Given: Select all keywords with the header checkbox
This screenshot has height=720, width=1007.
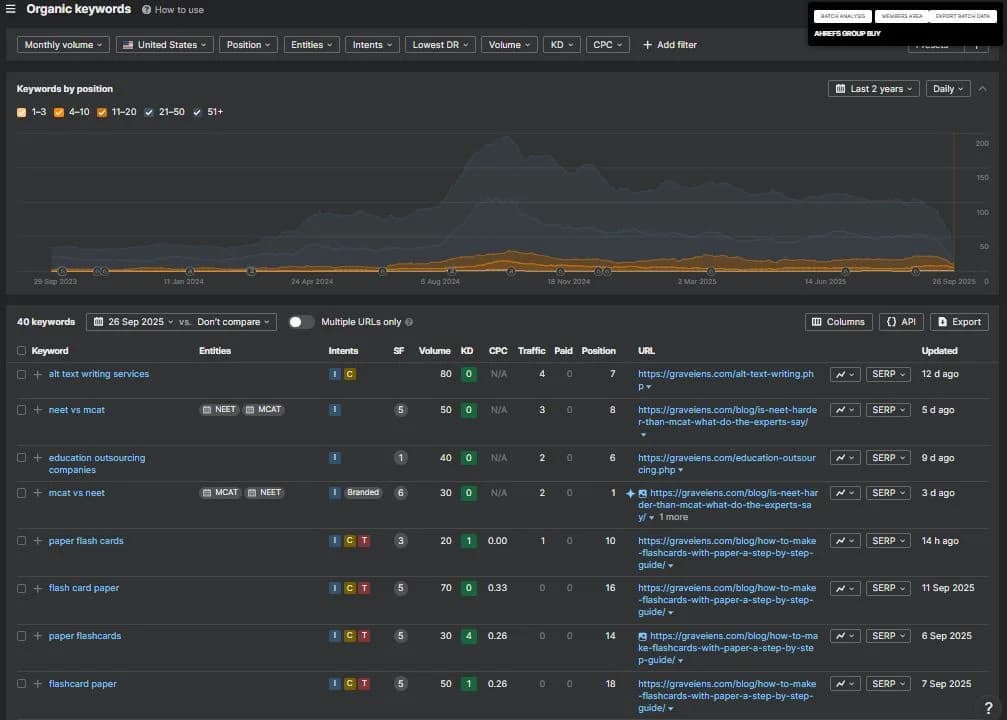Looking at the screenshot, I should (x=21, y=351).
